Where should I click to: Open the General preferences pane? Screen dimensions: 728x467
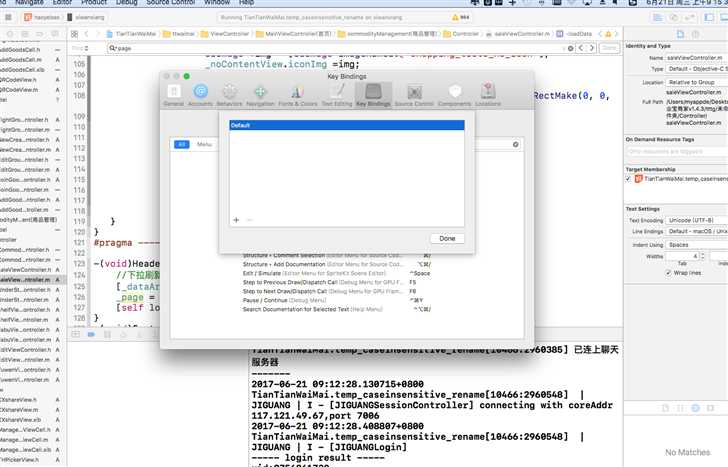point(174,95)
